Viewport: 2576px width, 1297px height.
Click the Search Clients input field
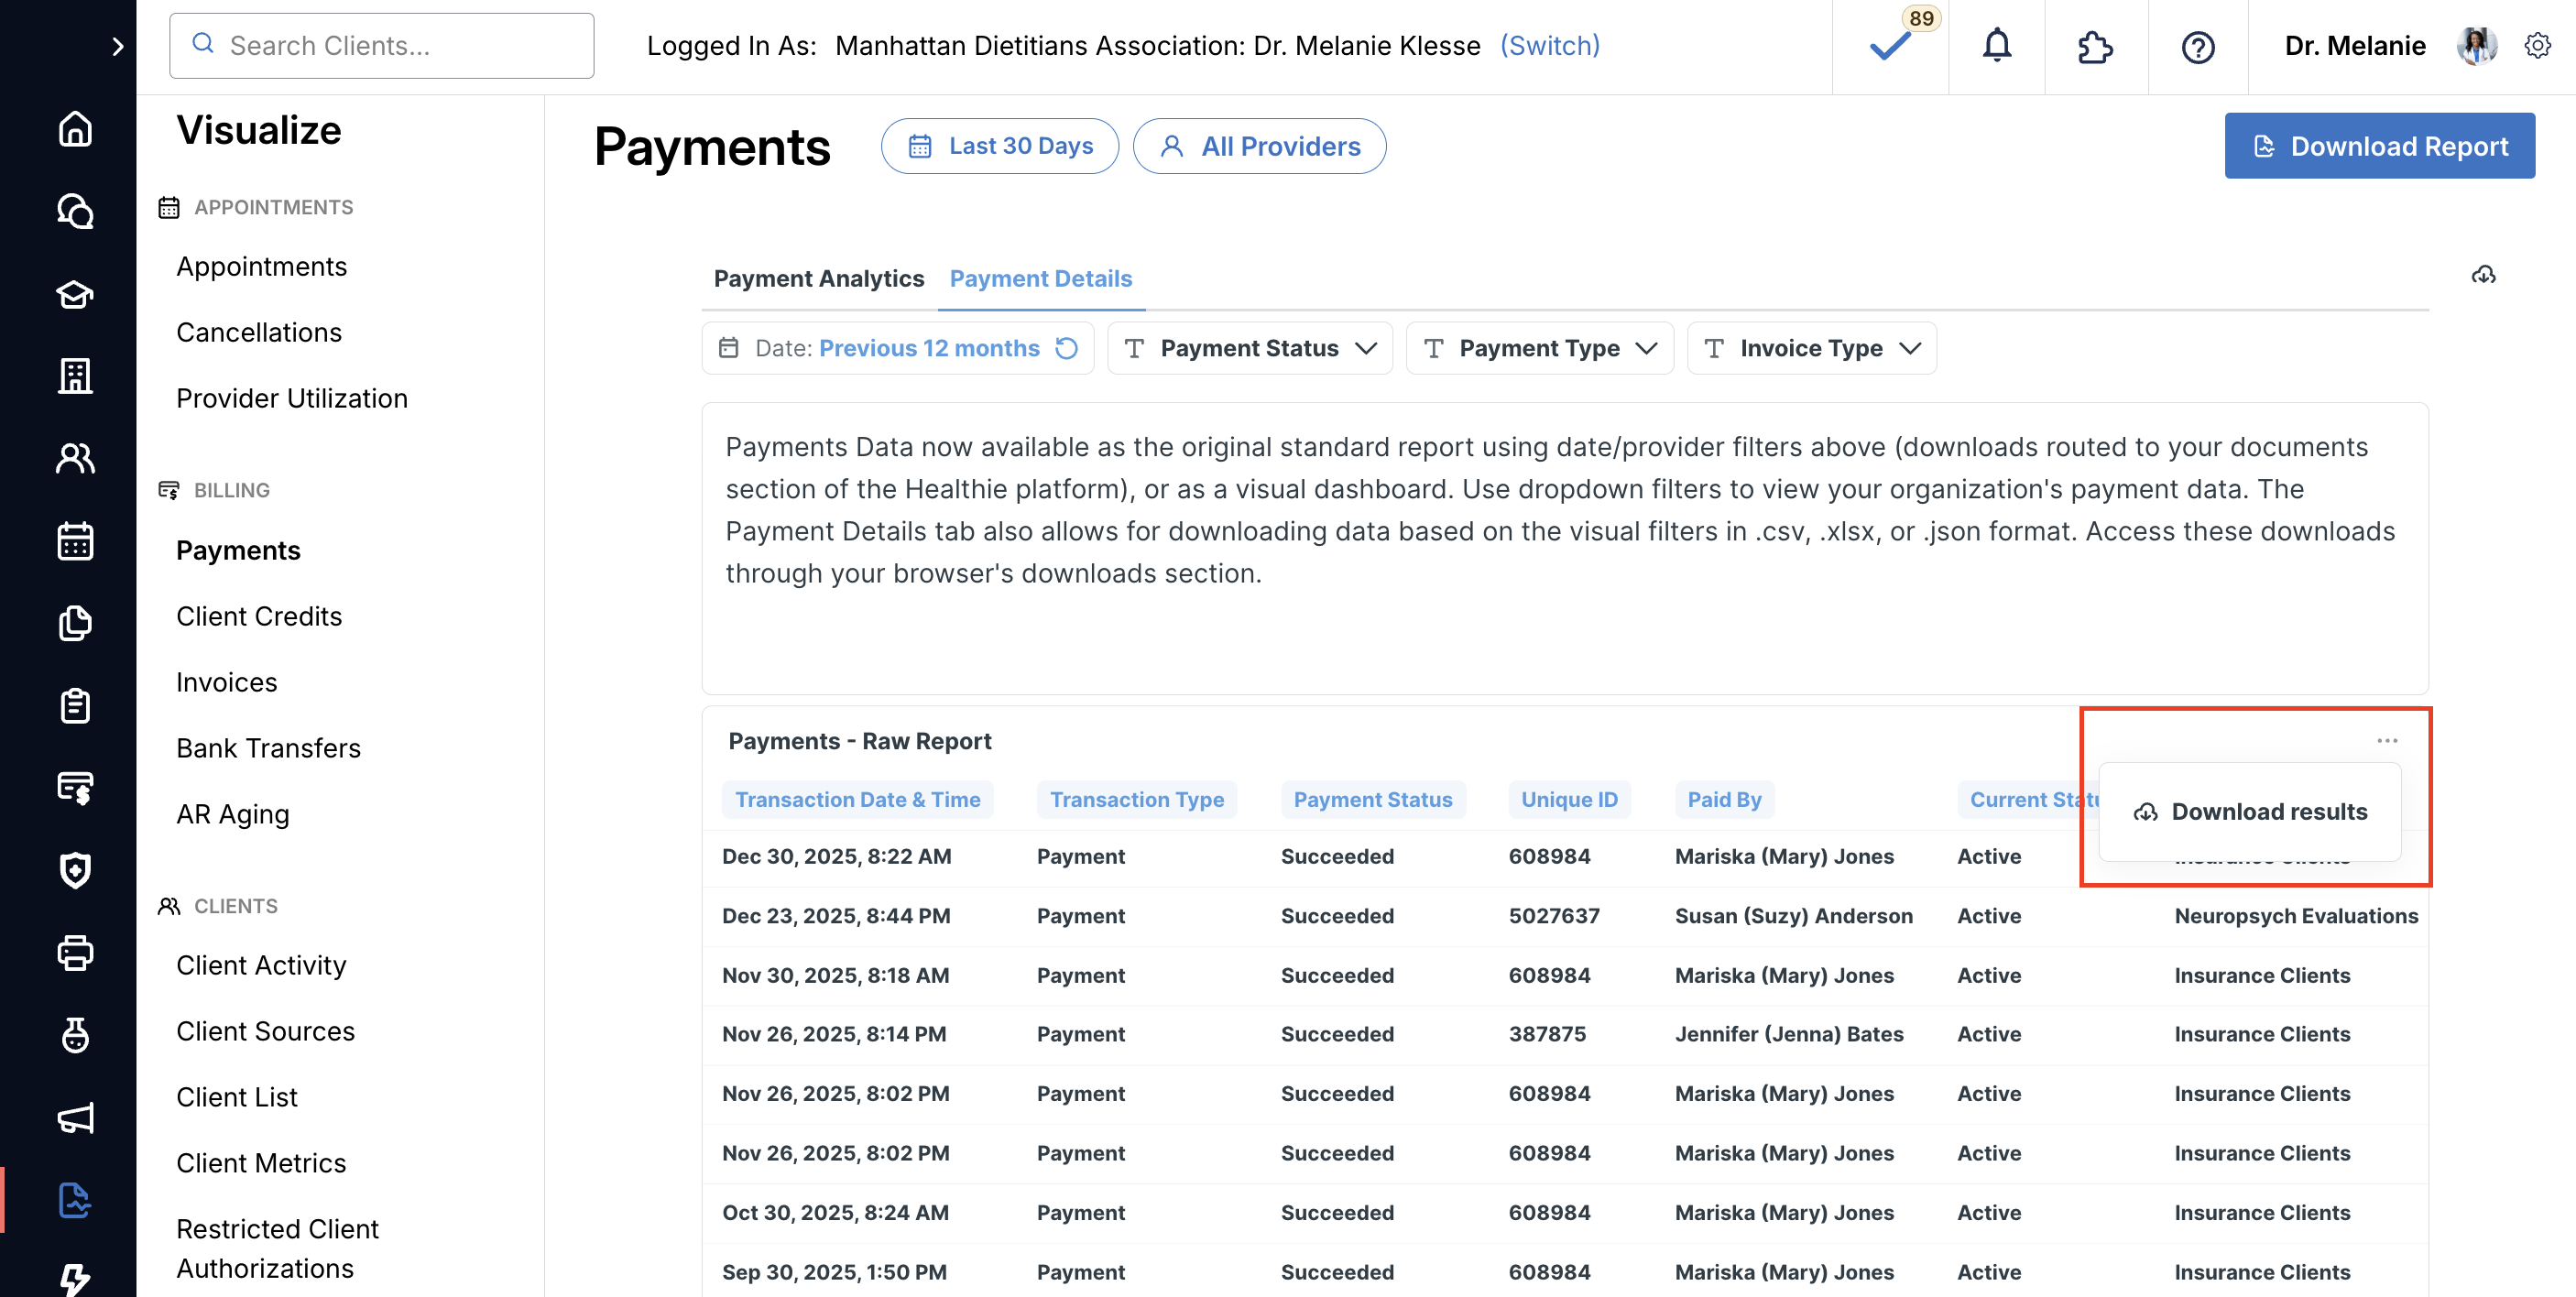[x=381, y=46]
